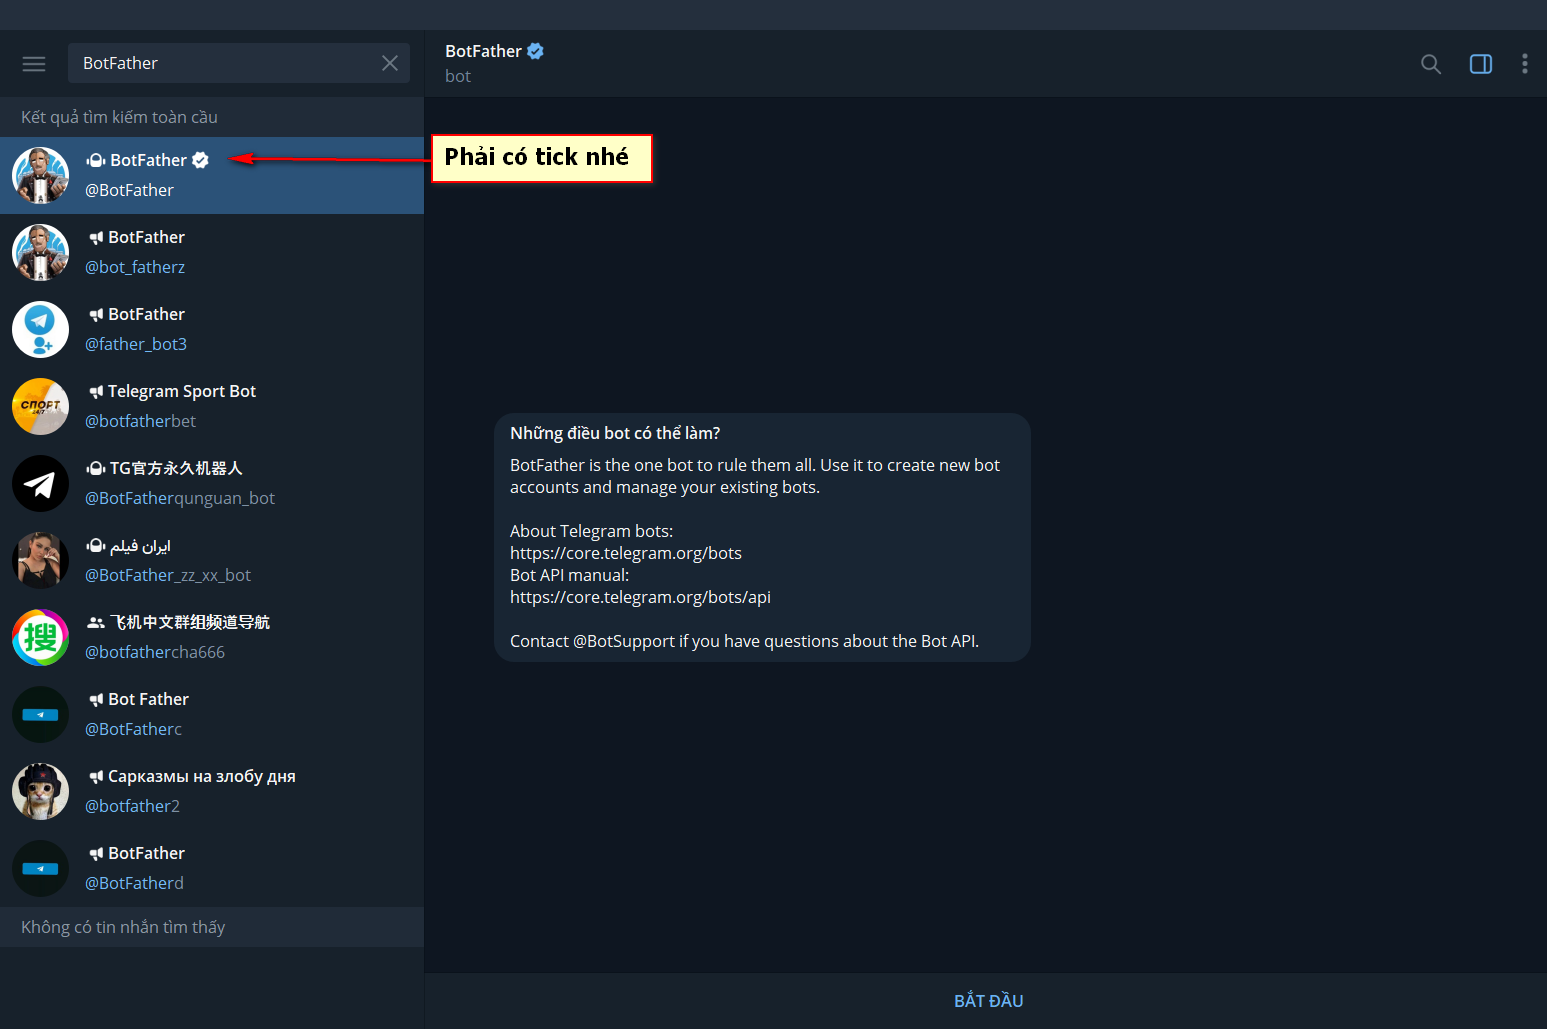Screen dimensions: 1547x1029
Task: Open the Bot API manual link
Action: pos(640,597)
